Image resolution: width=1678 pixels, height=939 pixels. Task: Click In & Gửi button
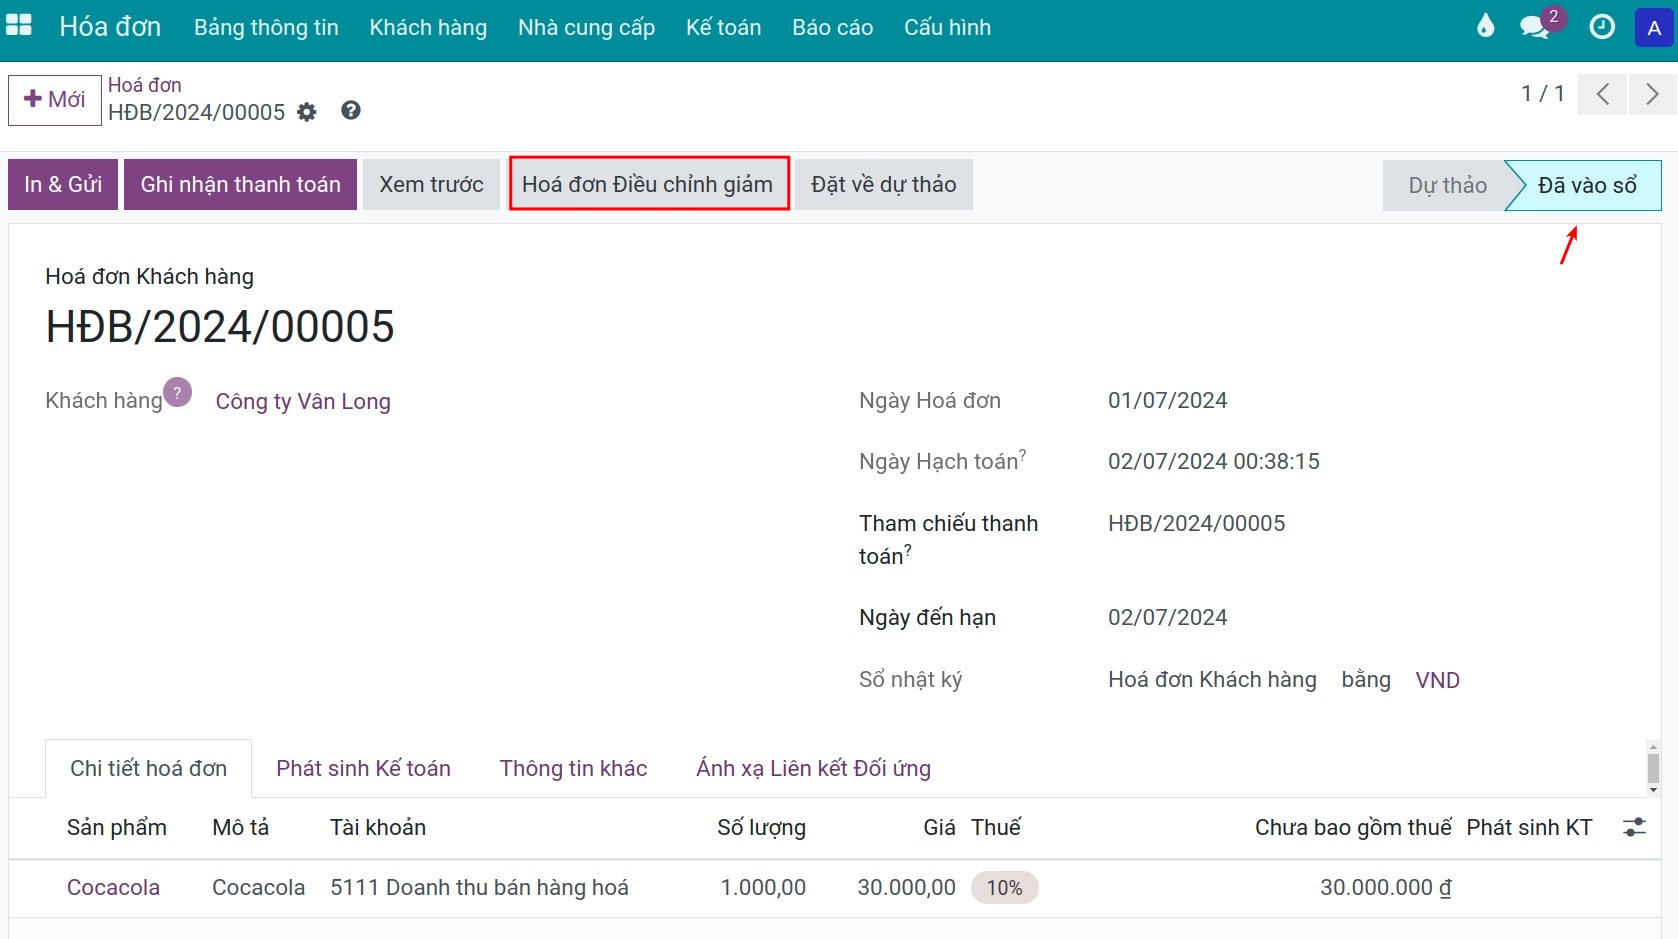coord(63,184)
